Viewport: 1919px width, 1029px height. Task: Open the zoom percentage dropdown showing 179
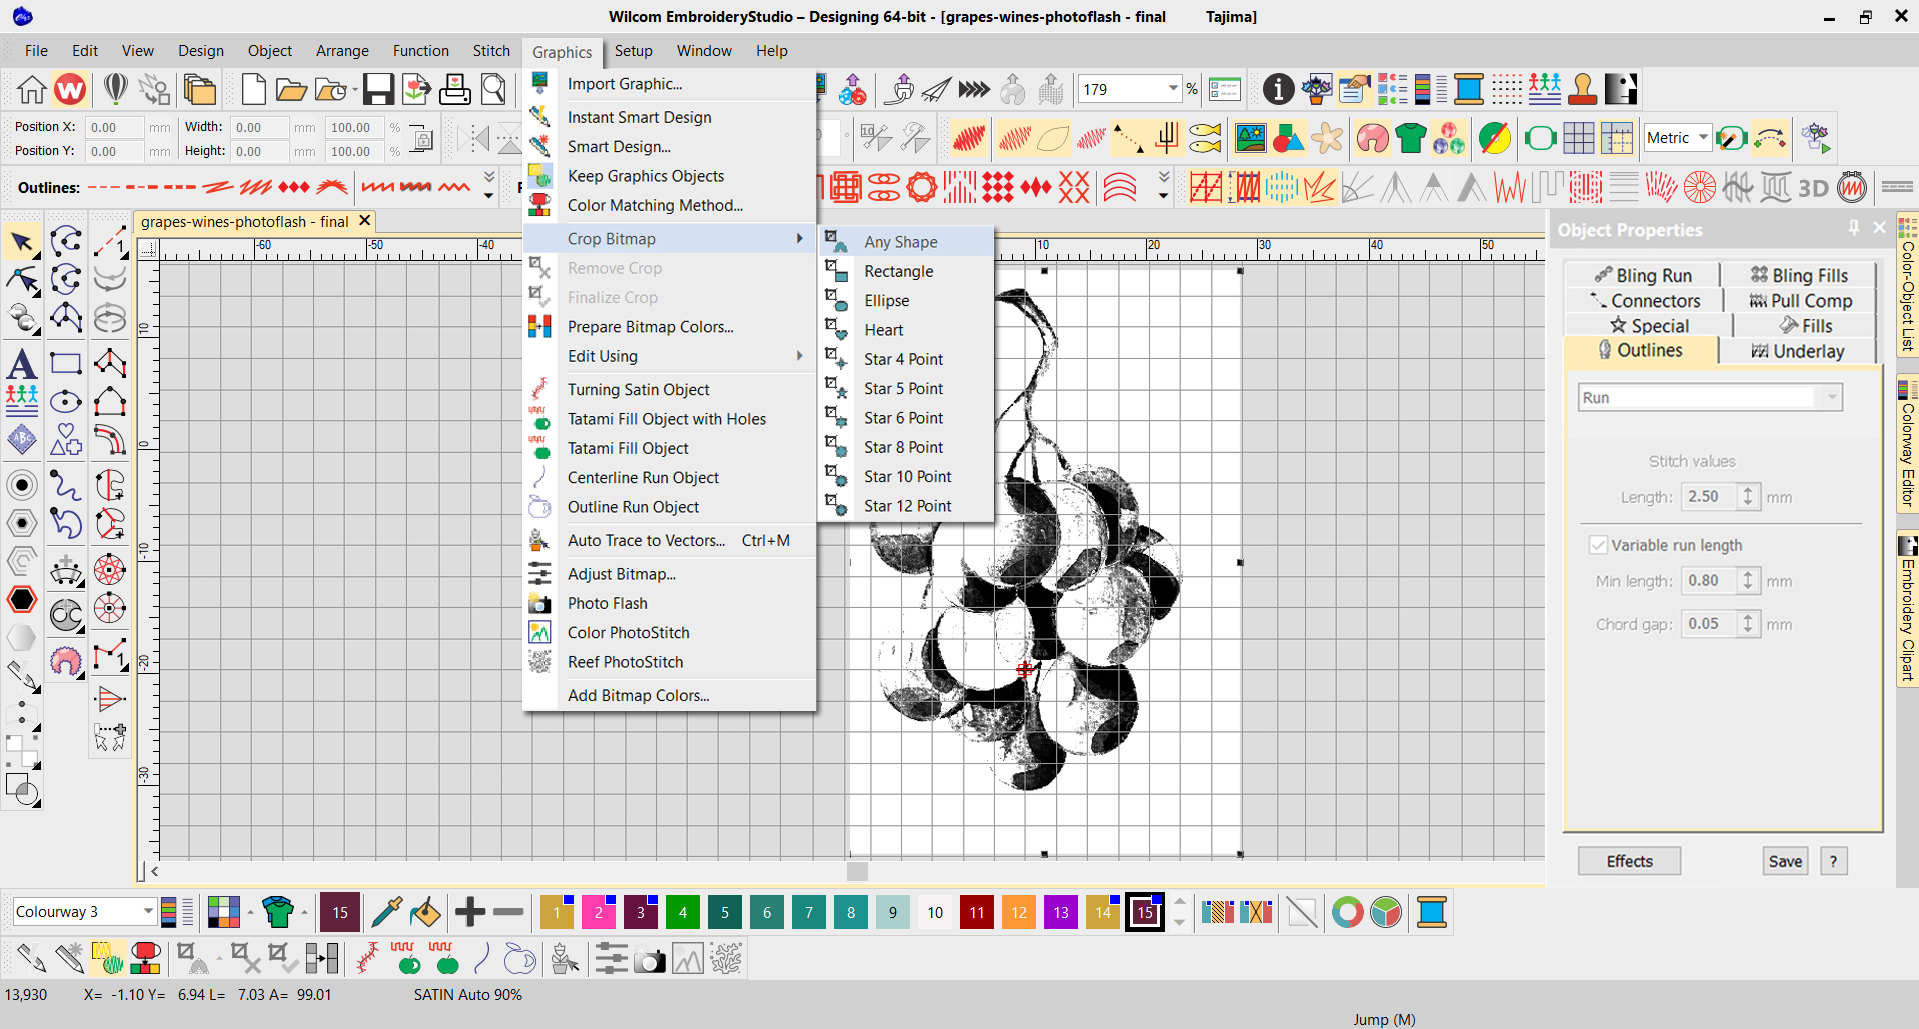pyautogui.click(x=1174, y=88)
